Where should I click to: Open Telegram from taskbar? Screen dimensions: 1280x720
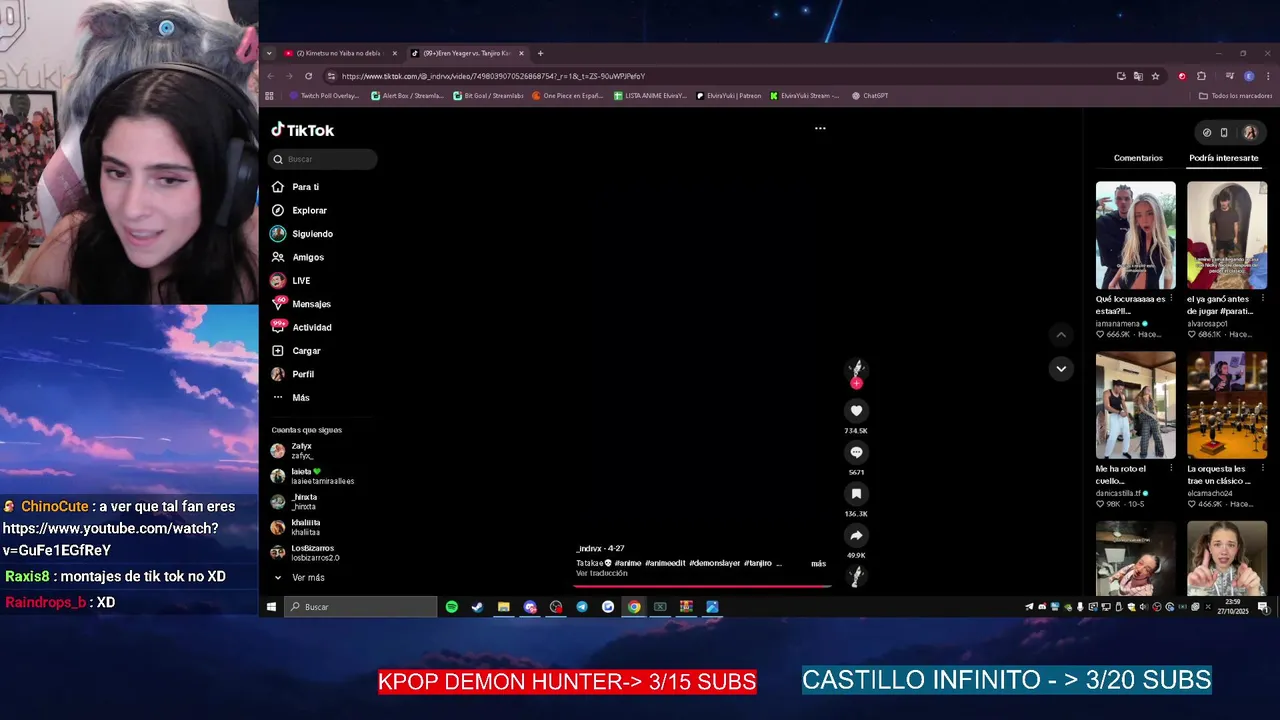click(x=582, y=607)
